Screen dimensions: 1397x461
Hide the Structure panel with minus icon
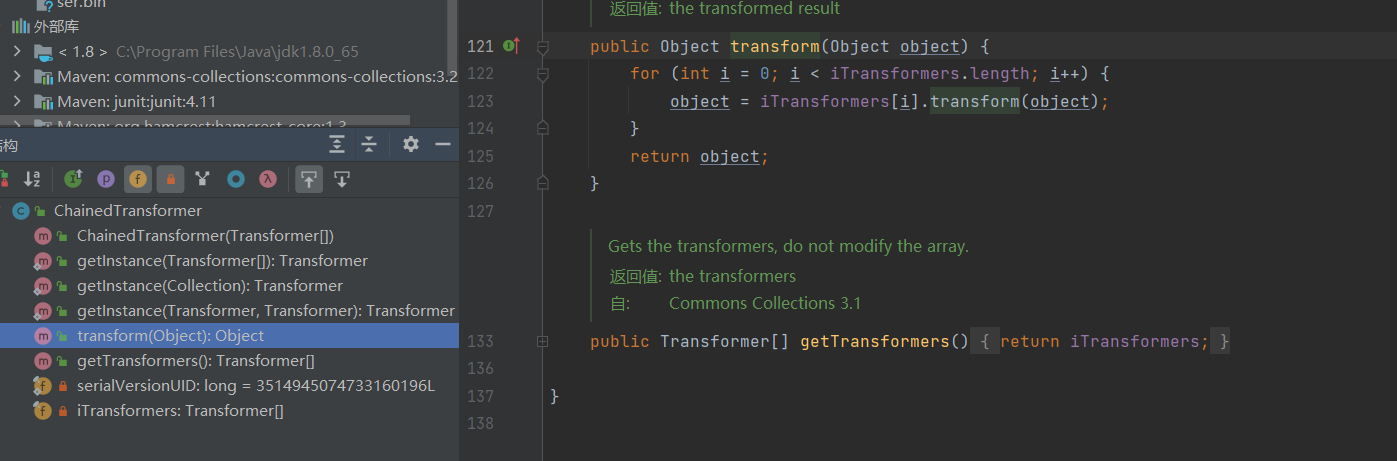tap(442, 145)
